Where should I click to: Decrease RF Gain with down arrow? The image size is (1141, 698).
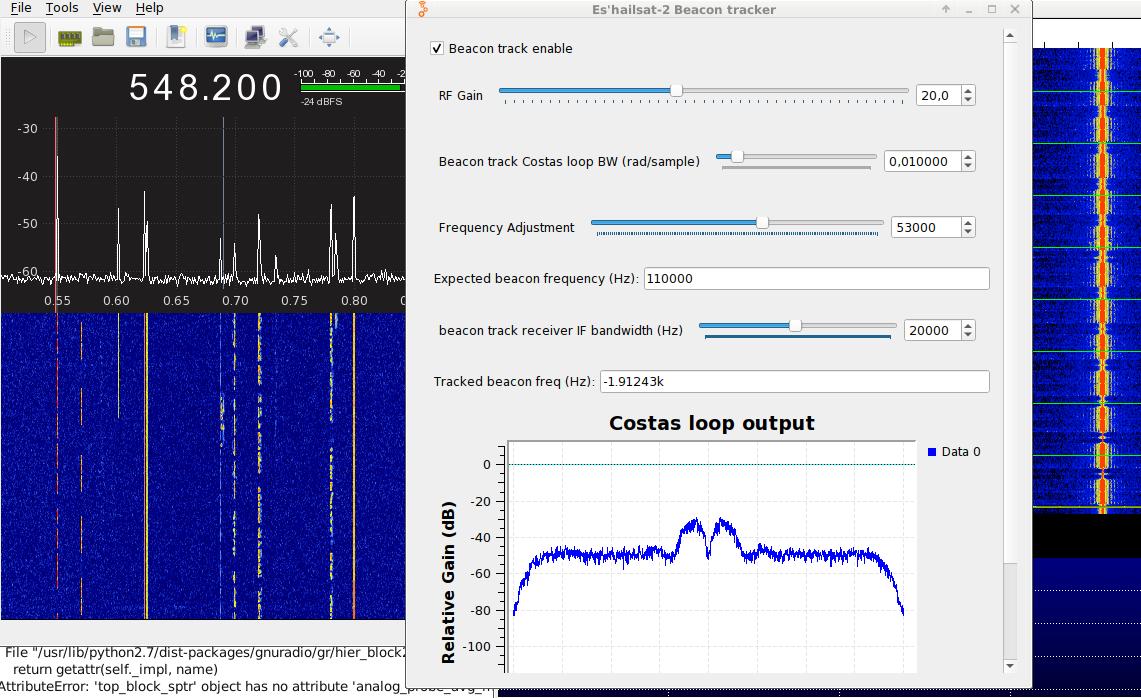[x=968, y=100]
